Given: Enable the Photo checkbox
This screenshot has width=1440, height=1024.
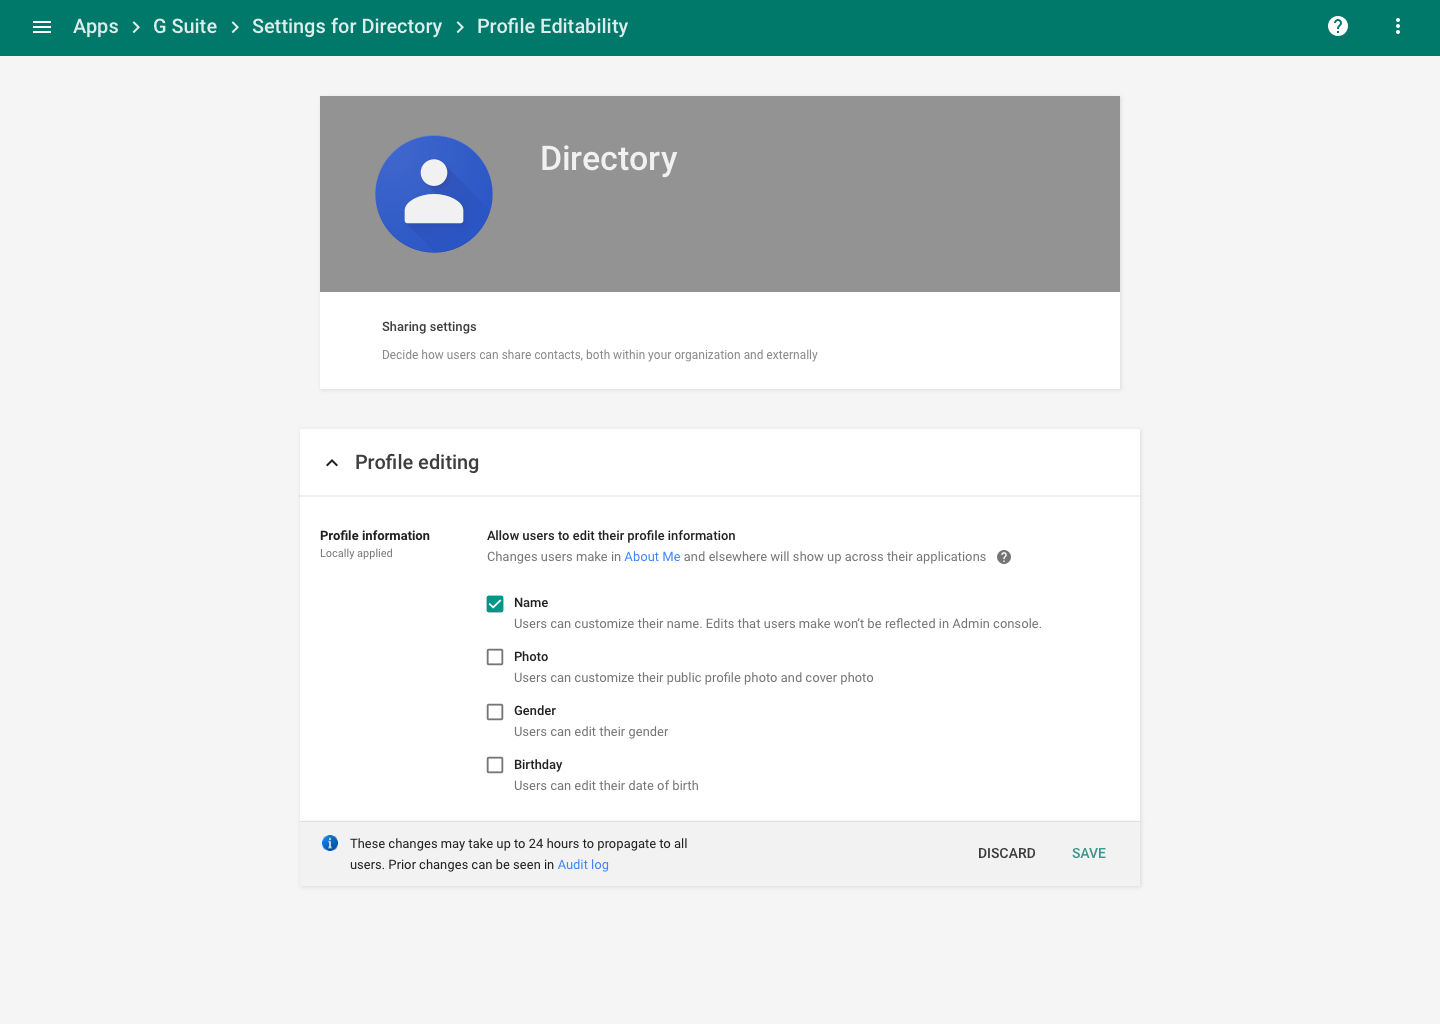Looking at the screenshot, I should coord(495,657).
